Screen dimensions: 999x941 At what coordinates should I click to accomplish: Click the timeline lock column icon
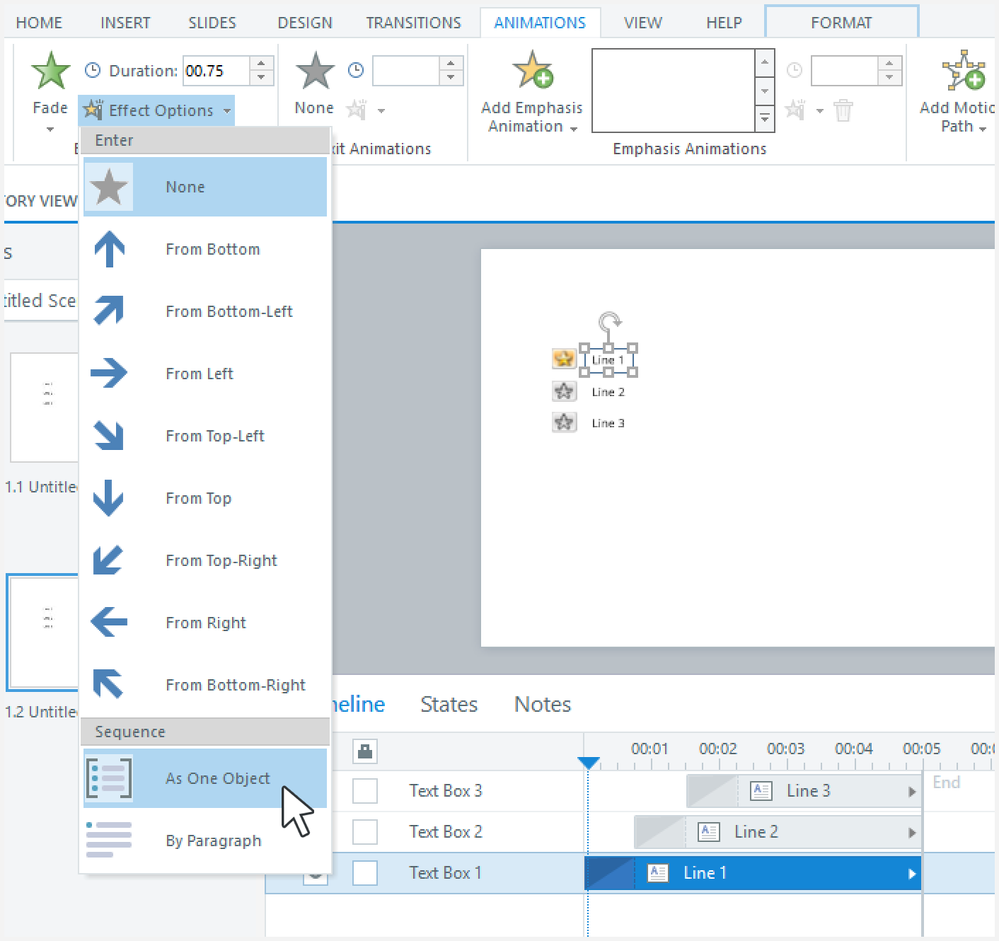tap(365, 751)
